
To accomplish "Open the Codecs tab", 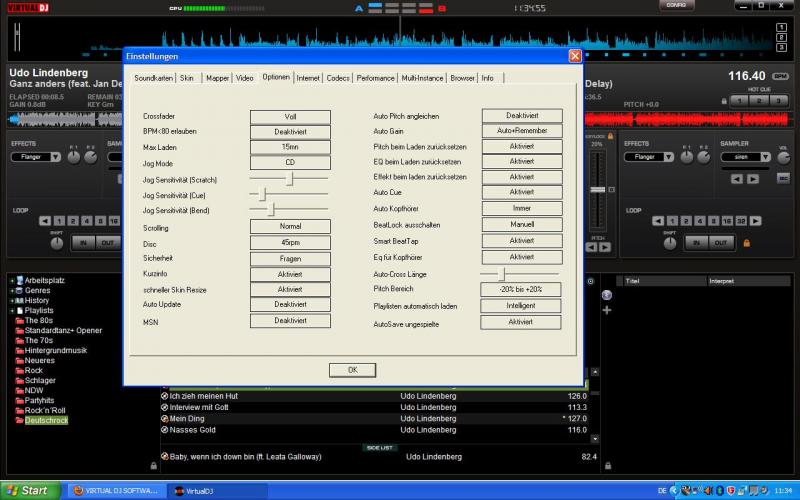I will click(x=338, y=78).
